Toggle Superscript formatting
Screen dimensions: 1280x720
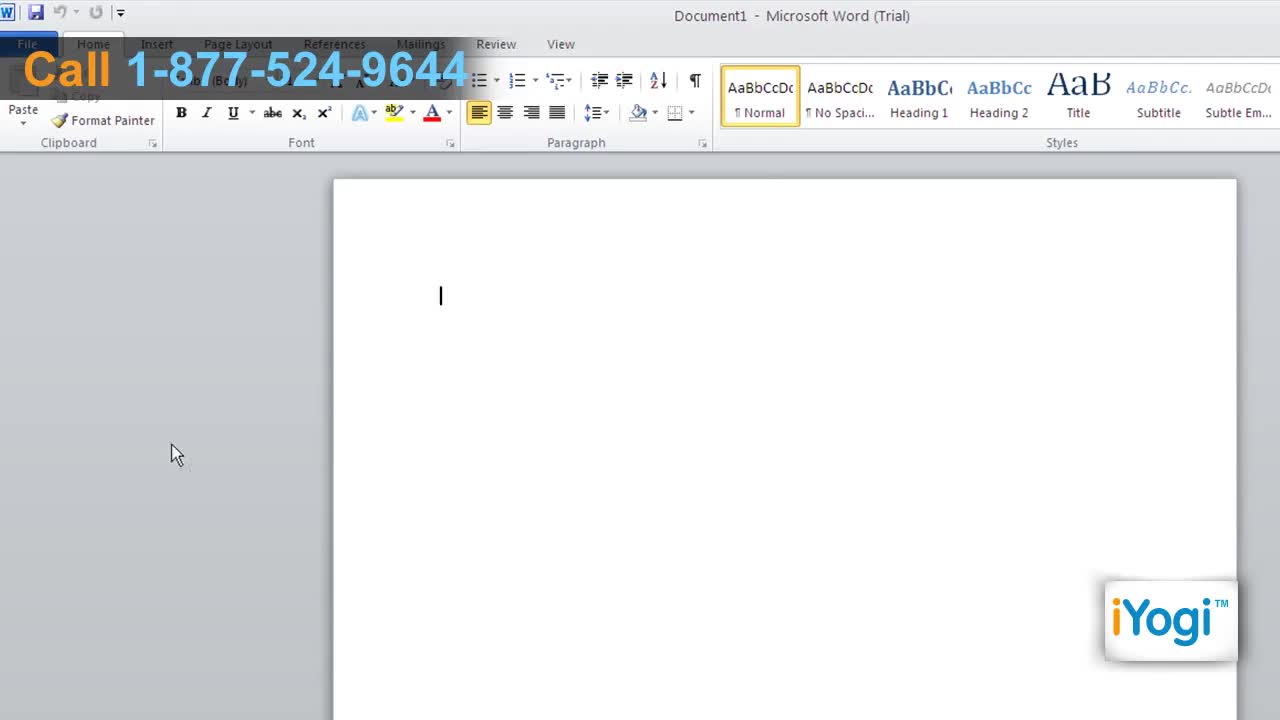(325, 113)
